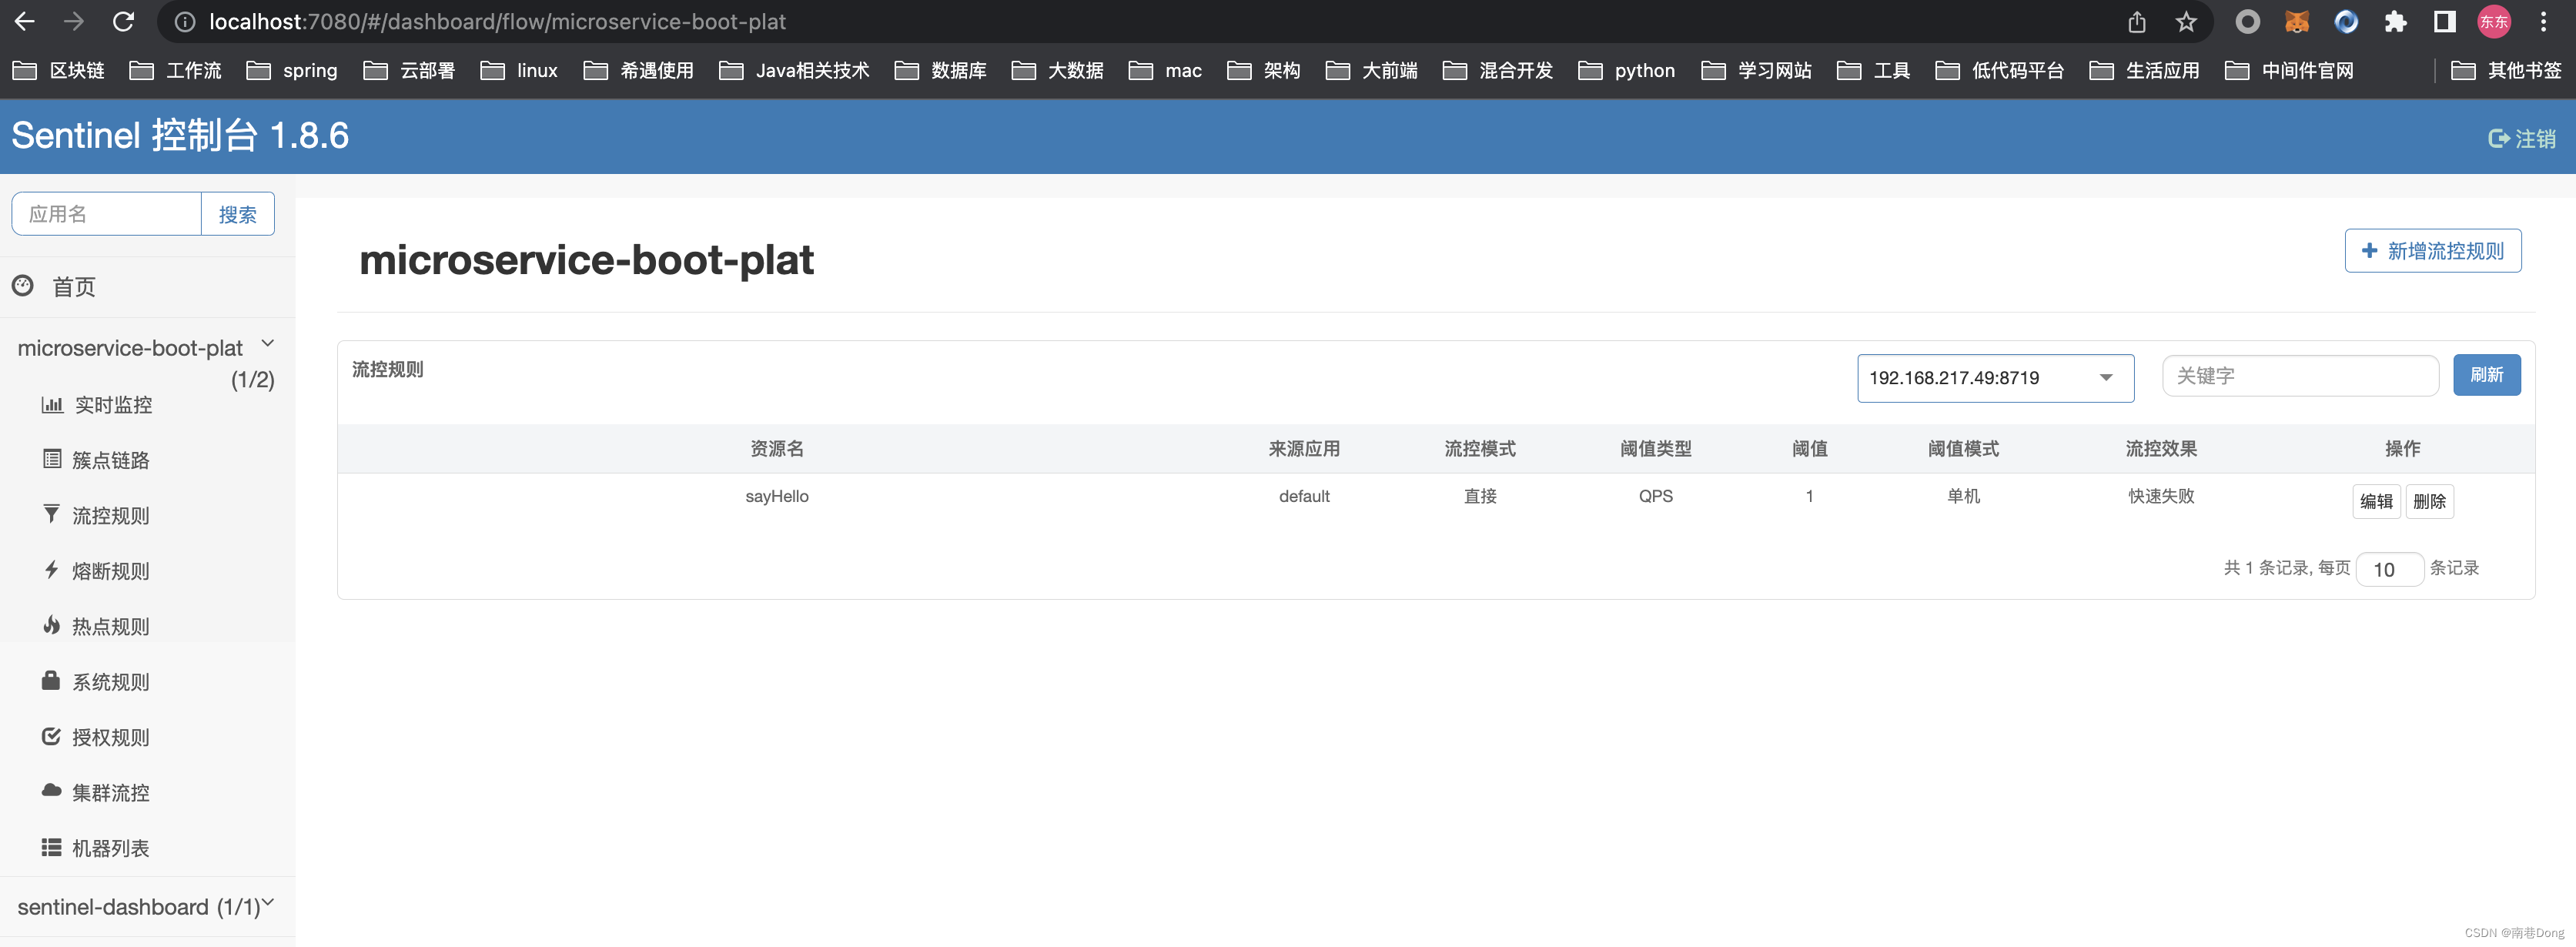Click the 流控规则 filter funnel icon

coord(51,514)
